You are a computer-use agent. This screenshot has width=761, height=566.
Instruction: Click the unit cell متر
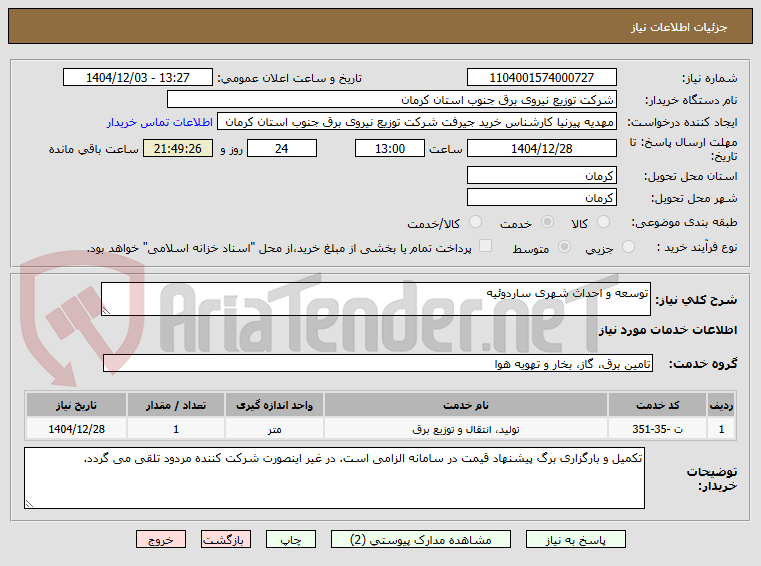click(x=274, y=429)
